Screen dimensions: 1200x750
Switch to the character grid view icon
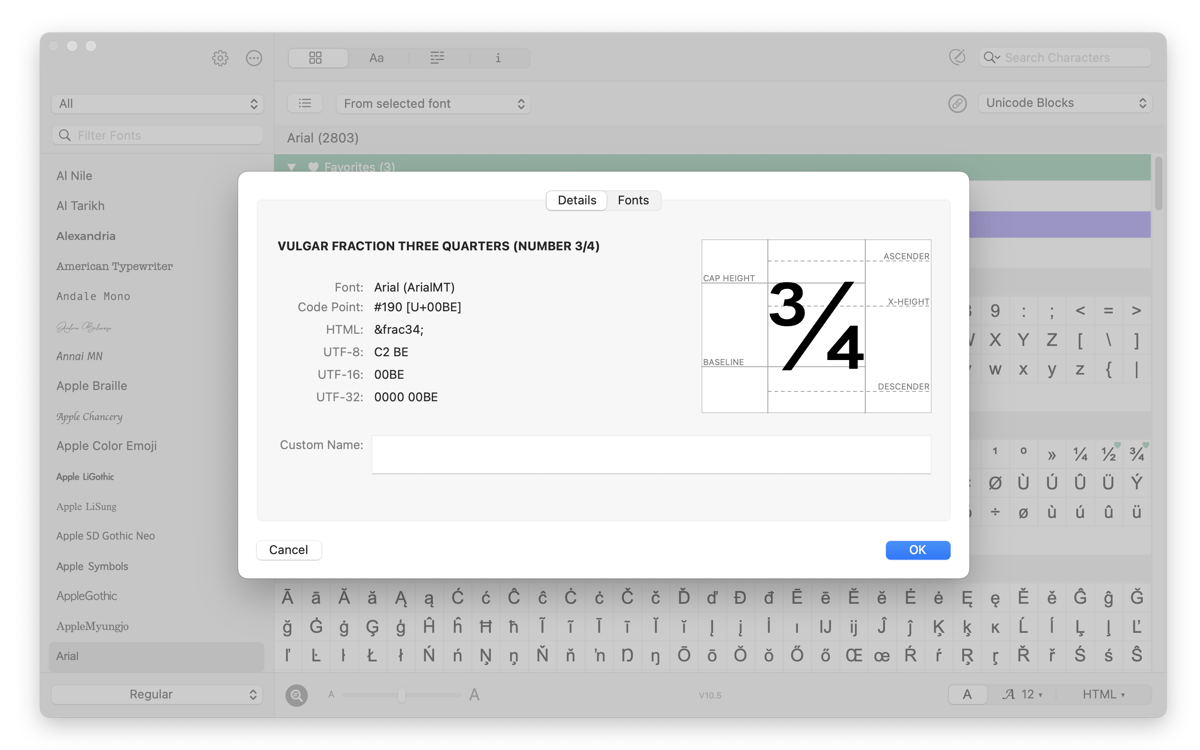point(316,58)
